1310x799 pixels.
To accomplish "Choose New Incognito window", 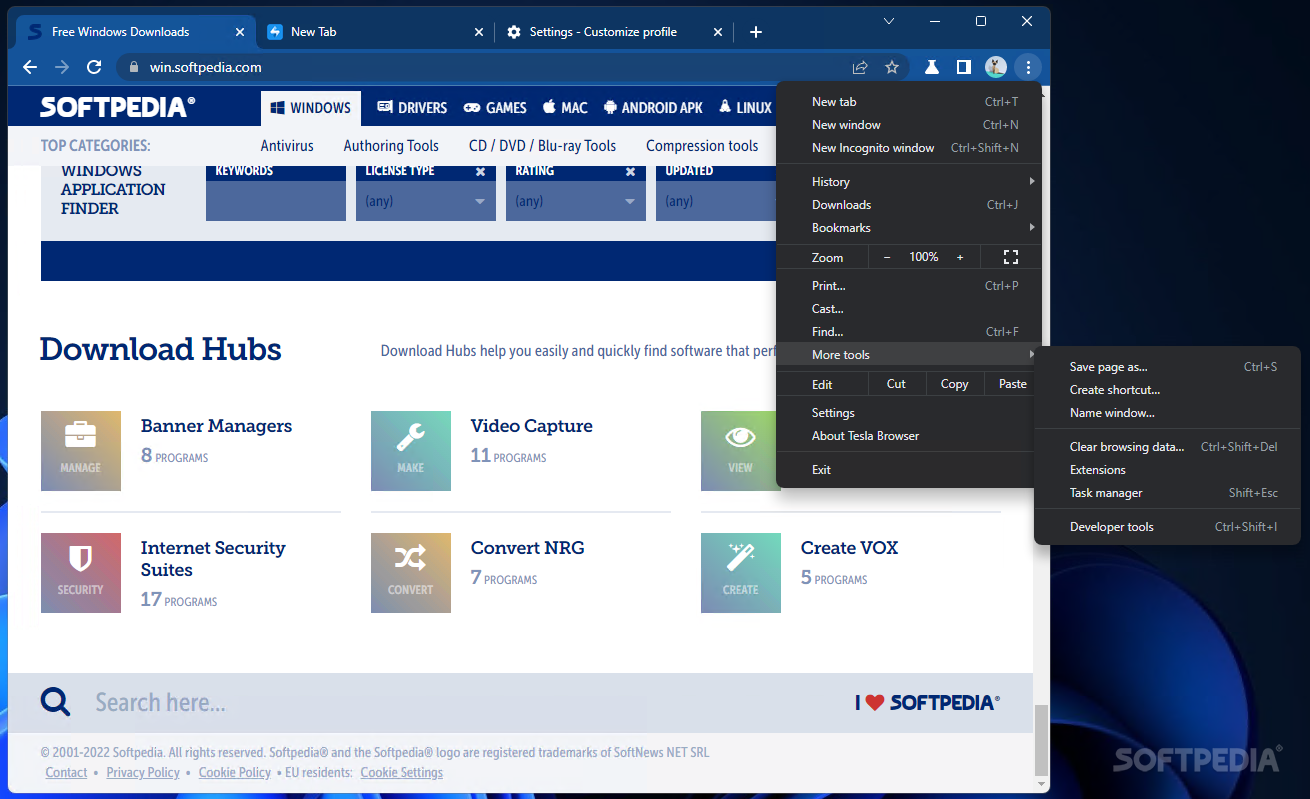I will coord(909,148).
